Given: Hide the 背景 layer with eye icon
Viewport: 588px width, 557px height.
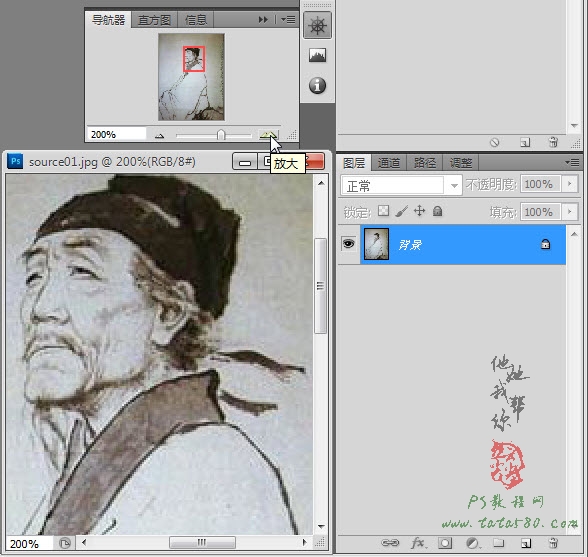Looking at the screenshot, I should click(349, 244).
